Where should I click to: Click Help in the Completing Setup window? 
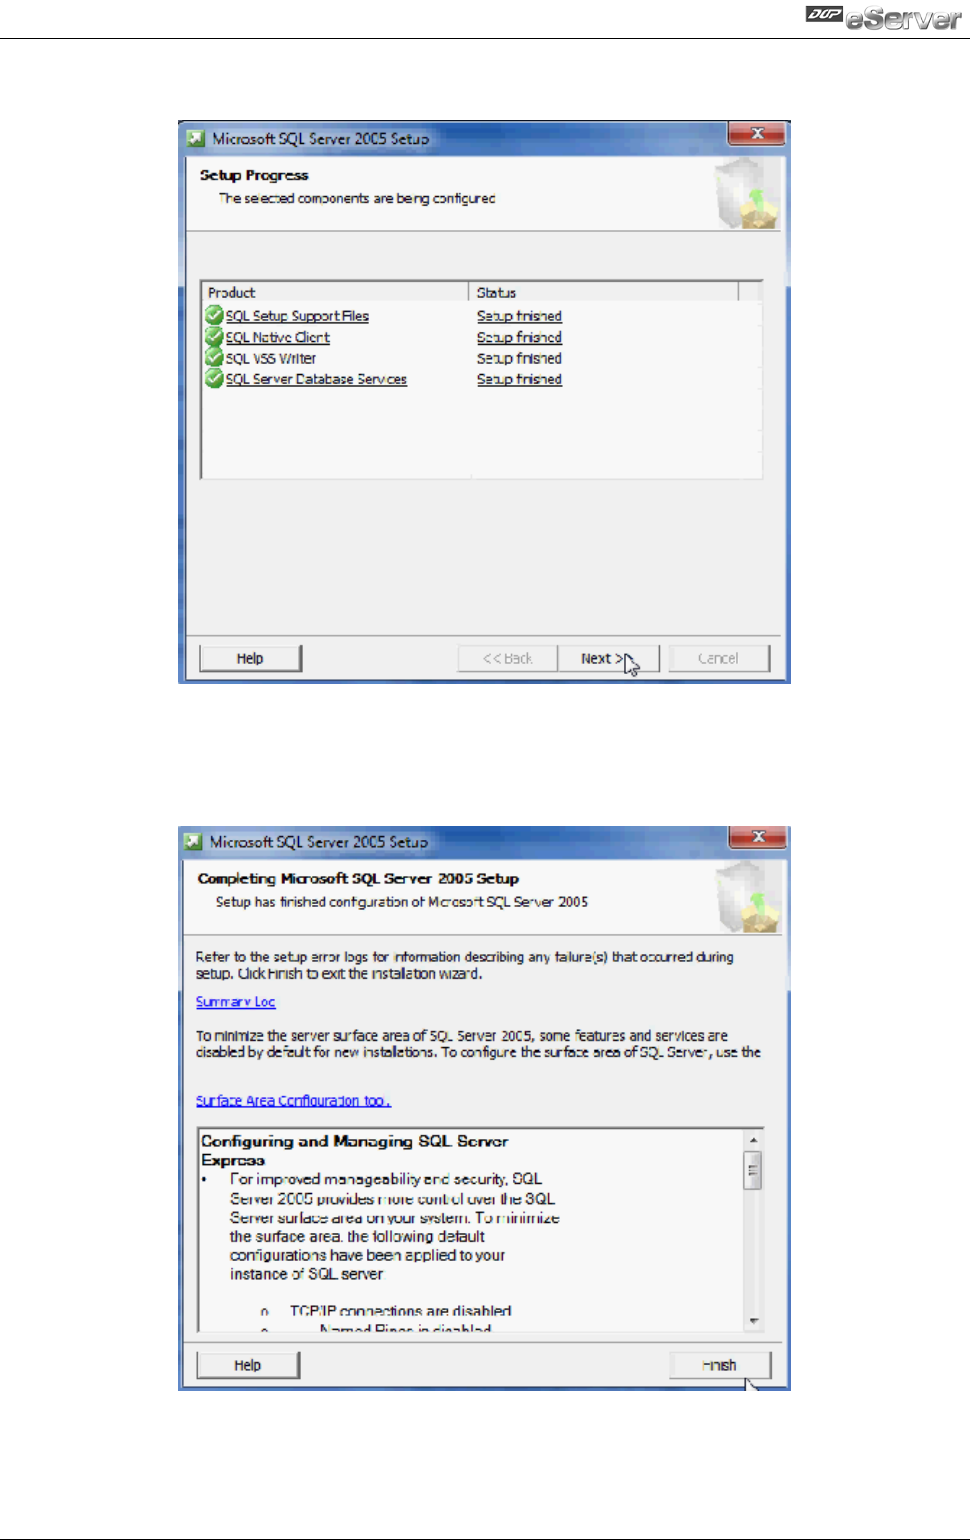(x=248, y=1365)
